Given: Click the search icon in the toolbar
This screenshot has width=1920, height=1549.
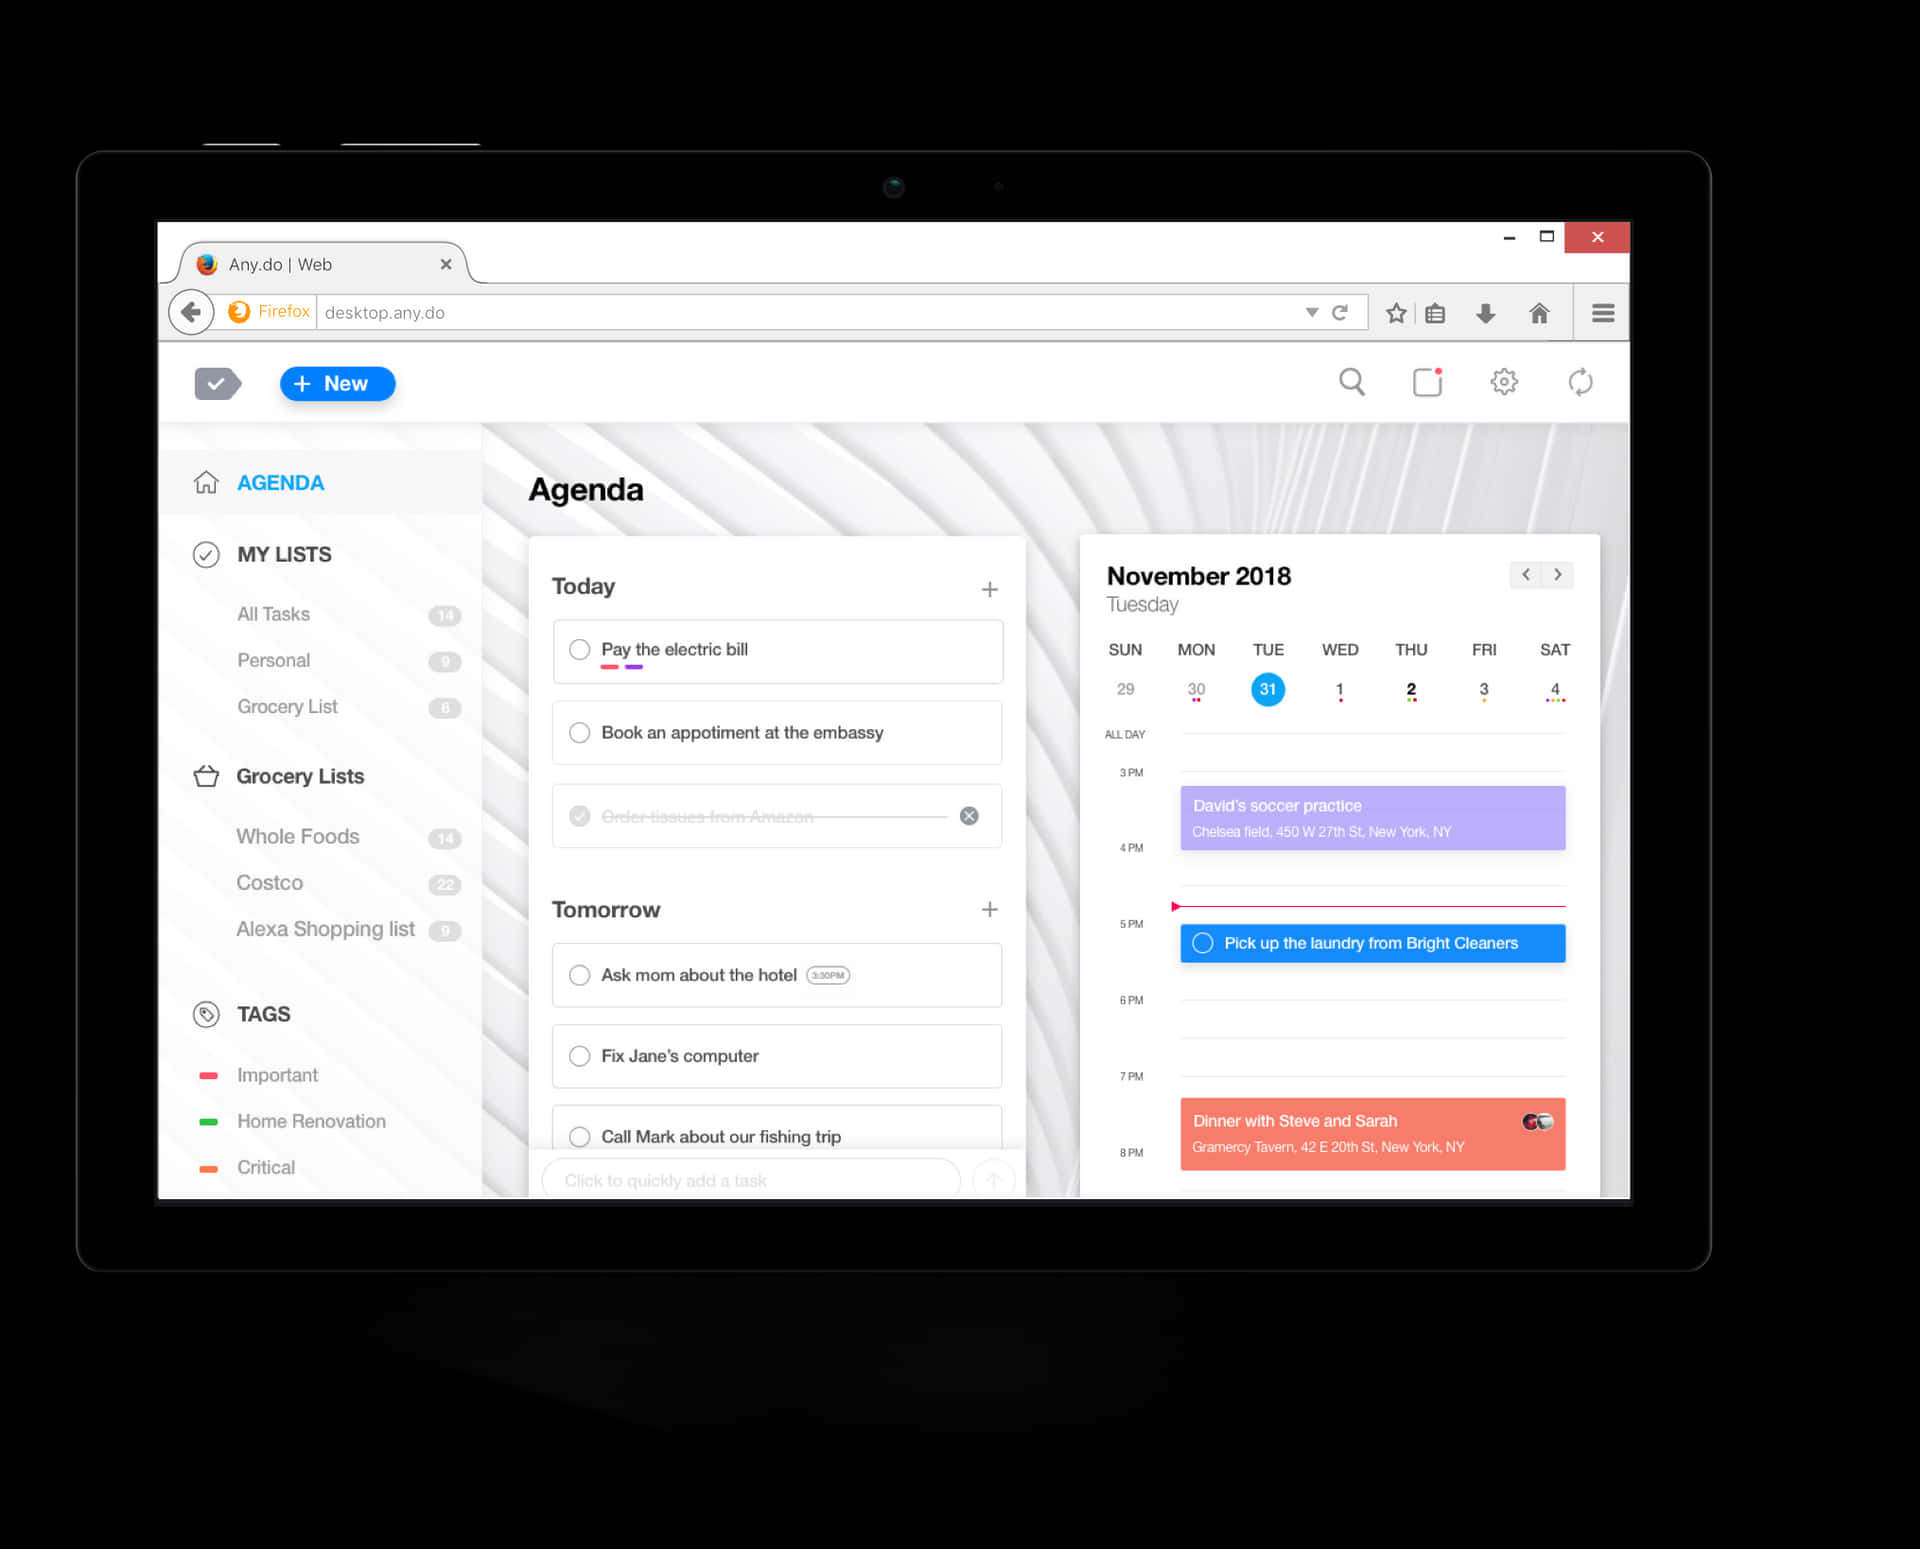Looking at the screenshot, I should [1351, 383].
